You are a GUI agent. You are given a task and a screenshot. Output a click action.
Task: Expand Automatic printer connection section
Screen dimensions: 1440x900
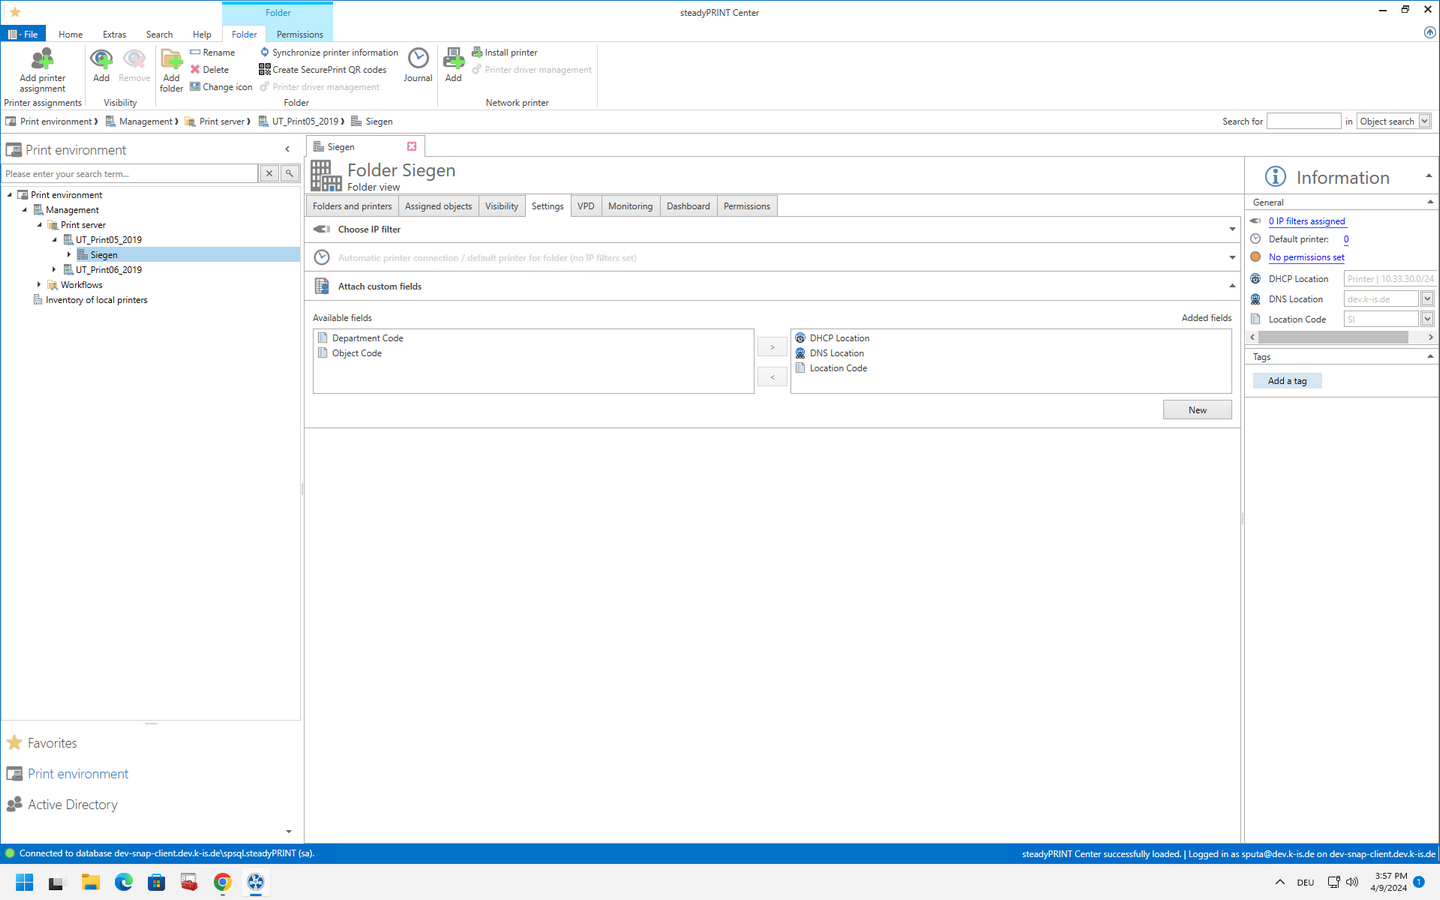tap(1232, 257)
